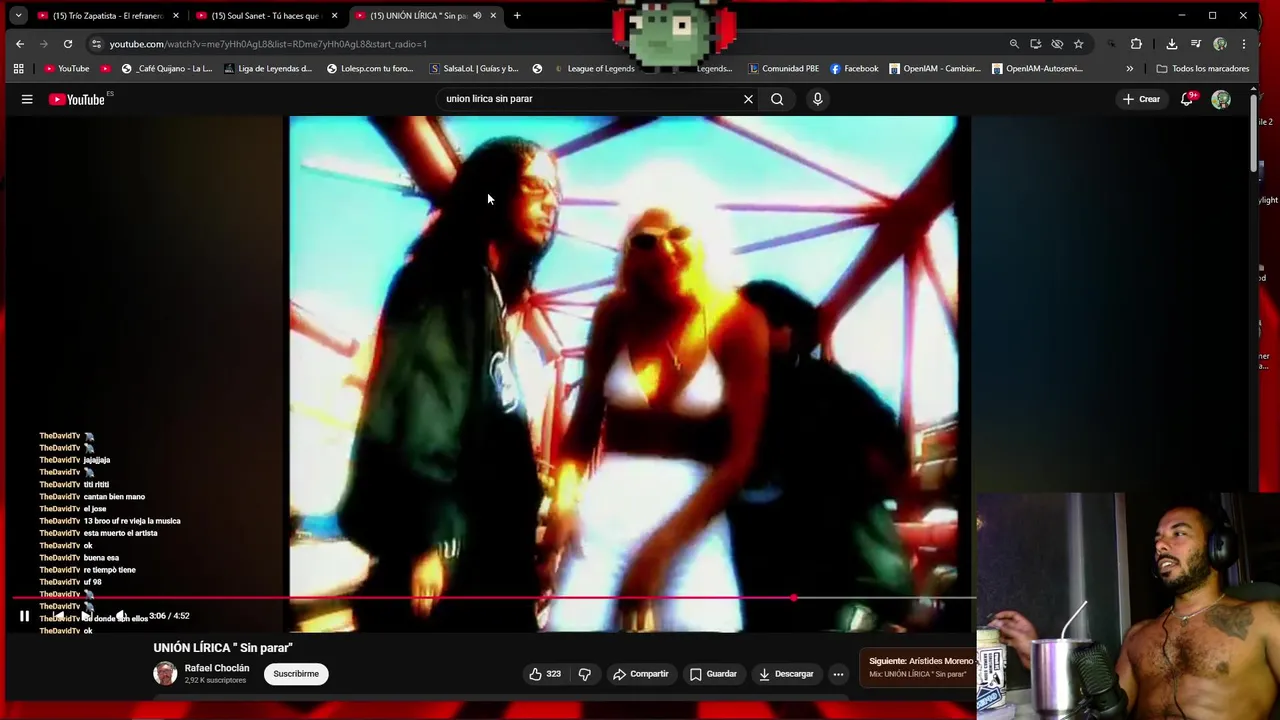Open the Rafael Choclán channel avatar
The width and height of the screenshot is (1280, 720).
point(165,674)
